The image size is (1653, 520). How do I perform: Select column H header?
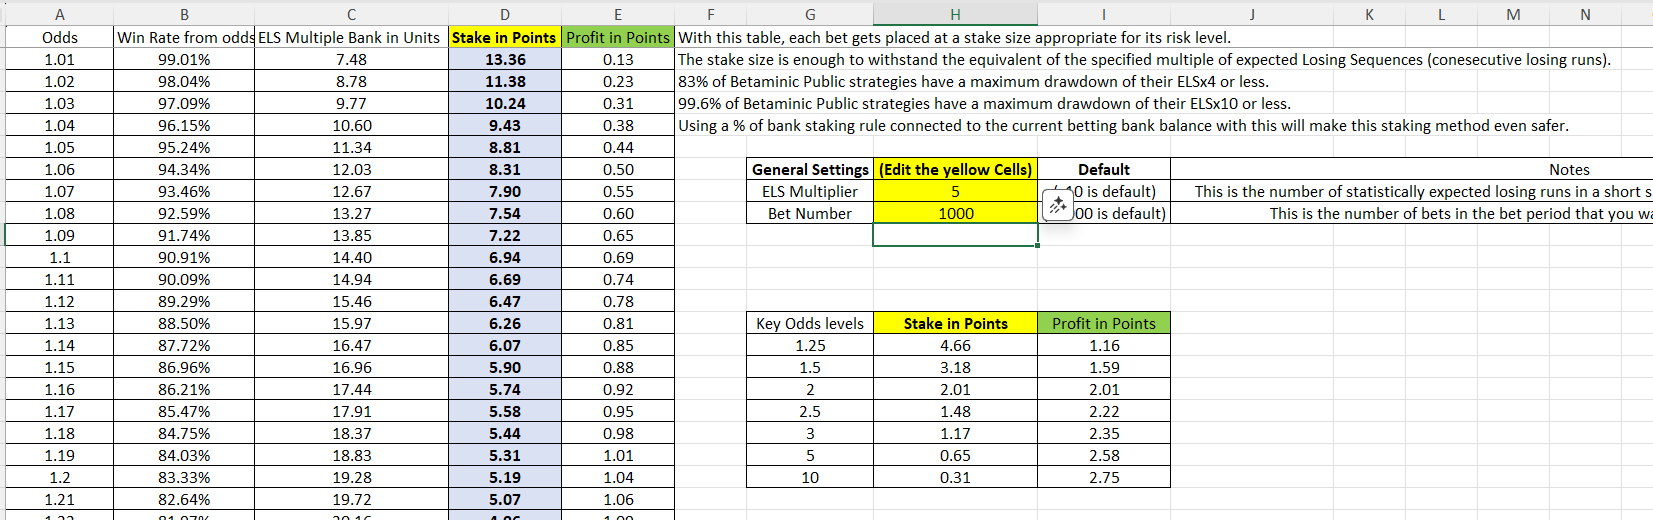[x=955, y=14]
